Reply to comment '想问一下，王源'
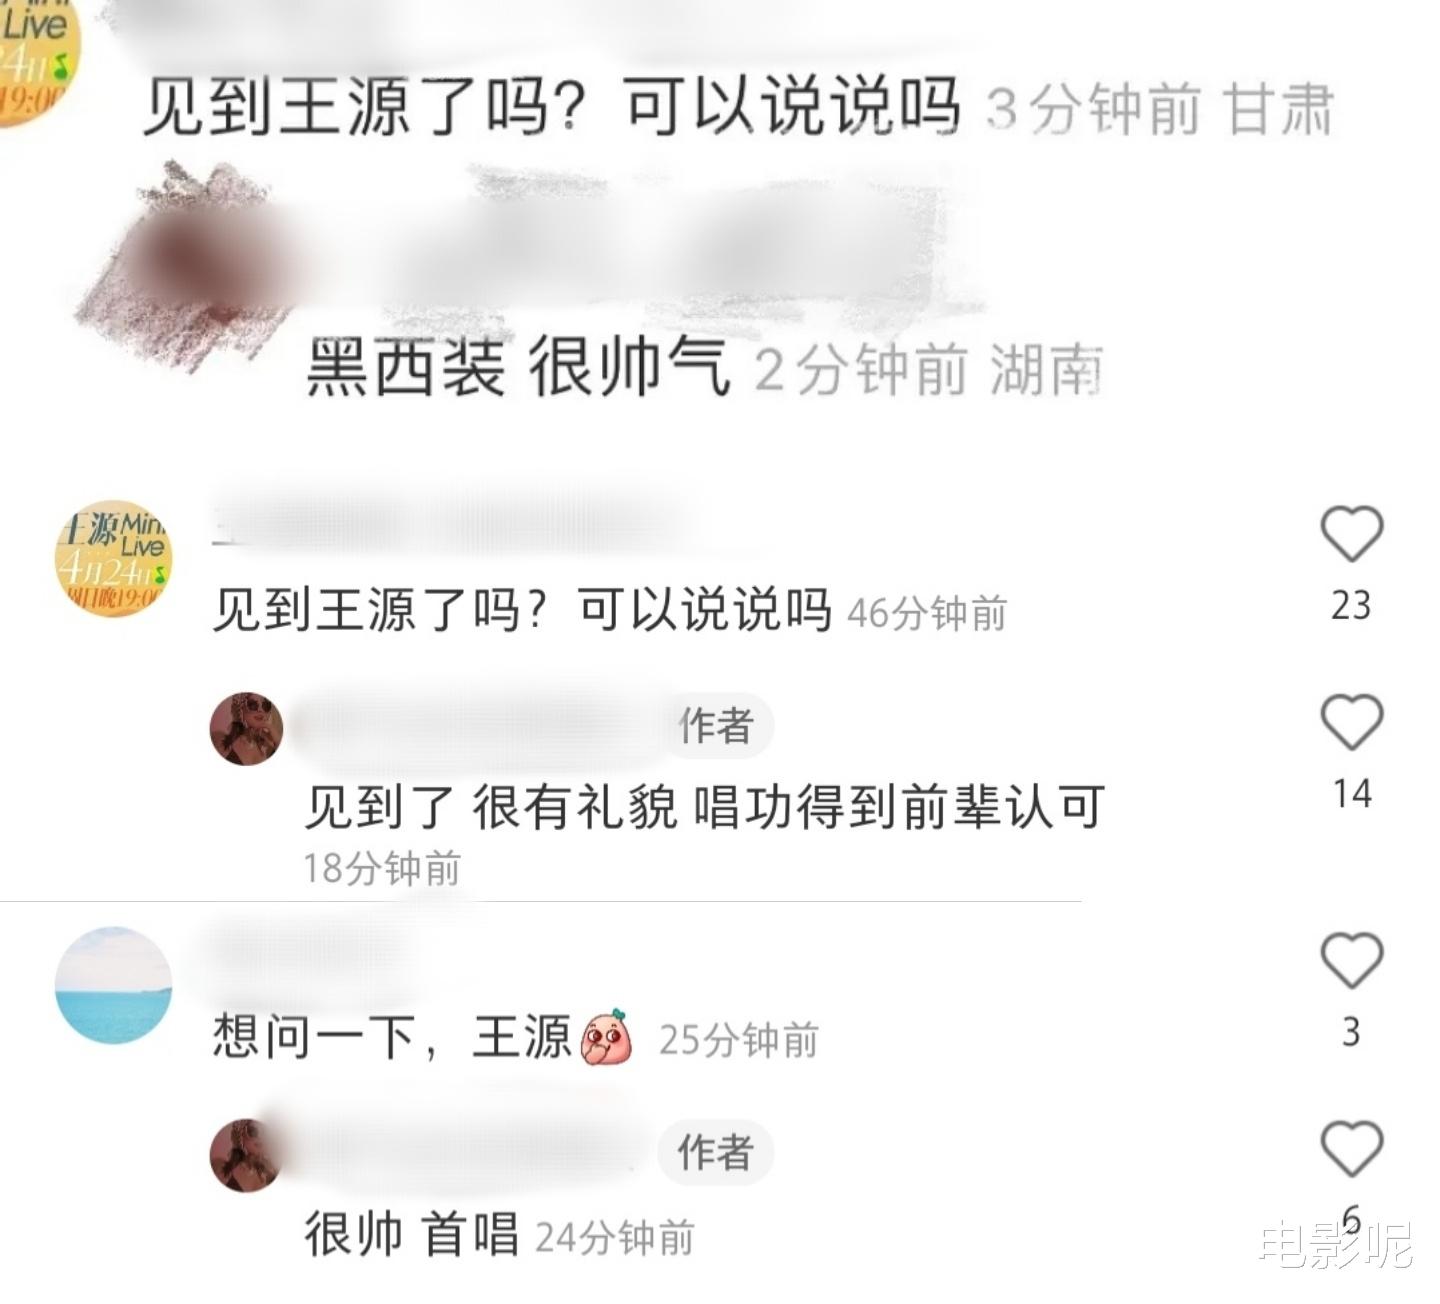This screenshot has width=1440, height=1304. pyautogui.click(x=391, y=1038)
